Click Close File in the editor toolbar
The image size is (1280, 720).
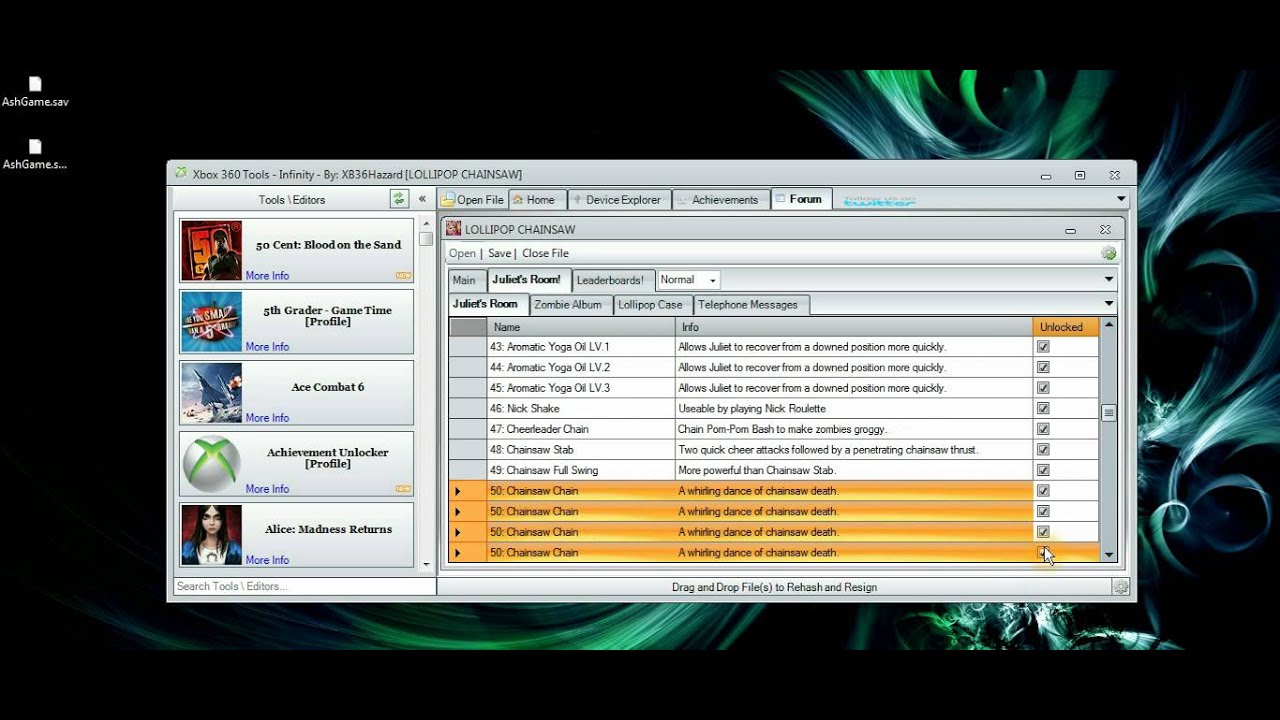tap(545, 254)
